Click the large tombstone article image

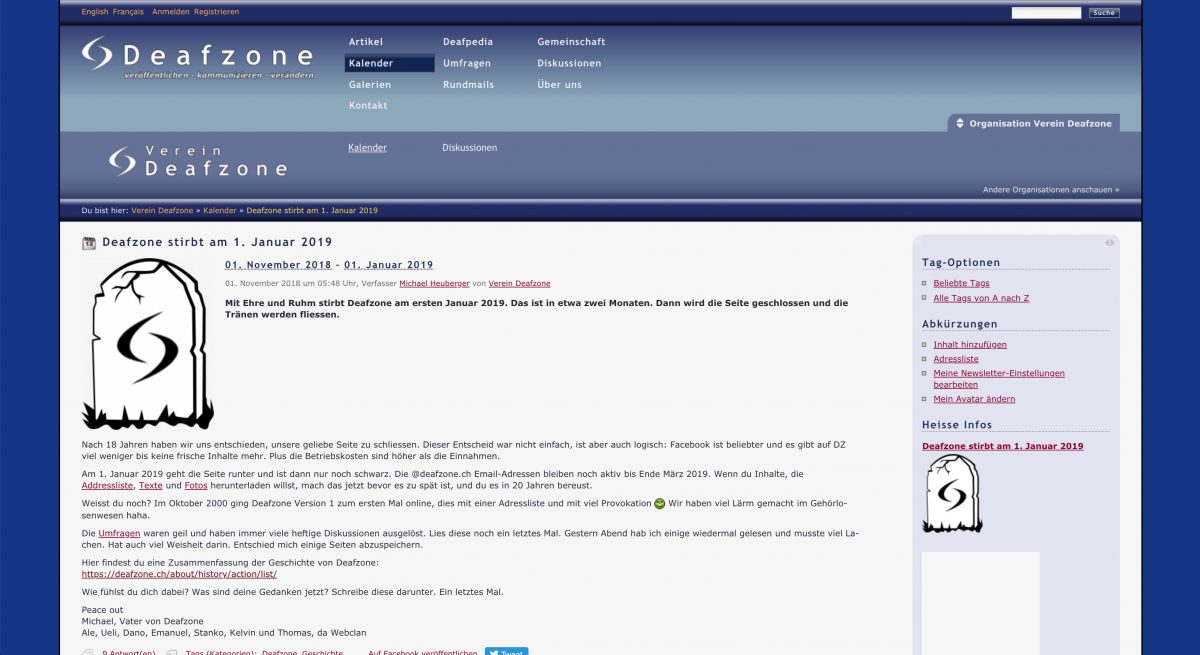[148, 343]
